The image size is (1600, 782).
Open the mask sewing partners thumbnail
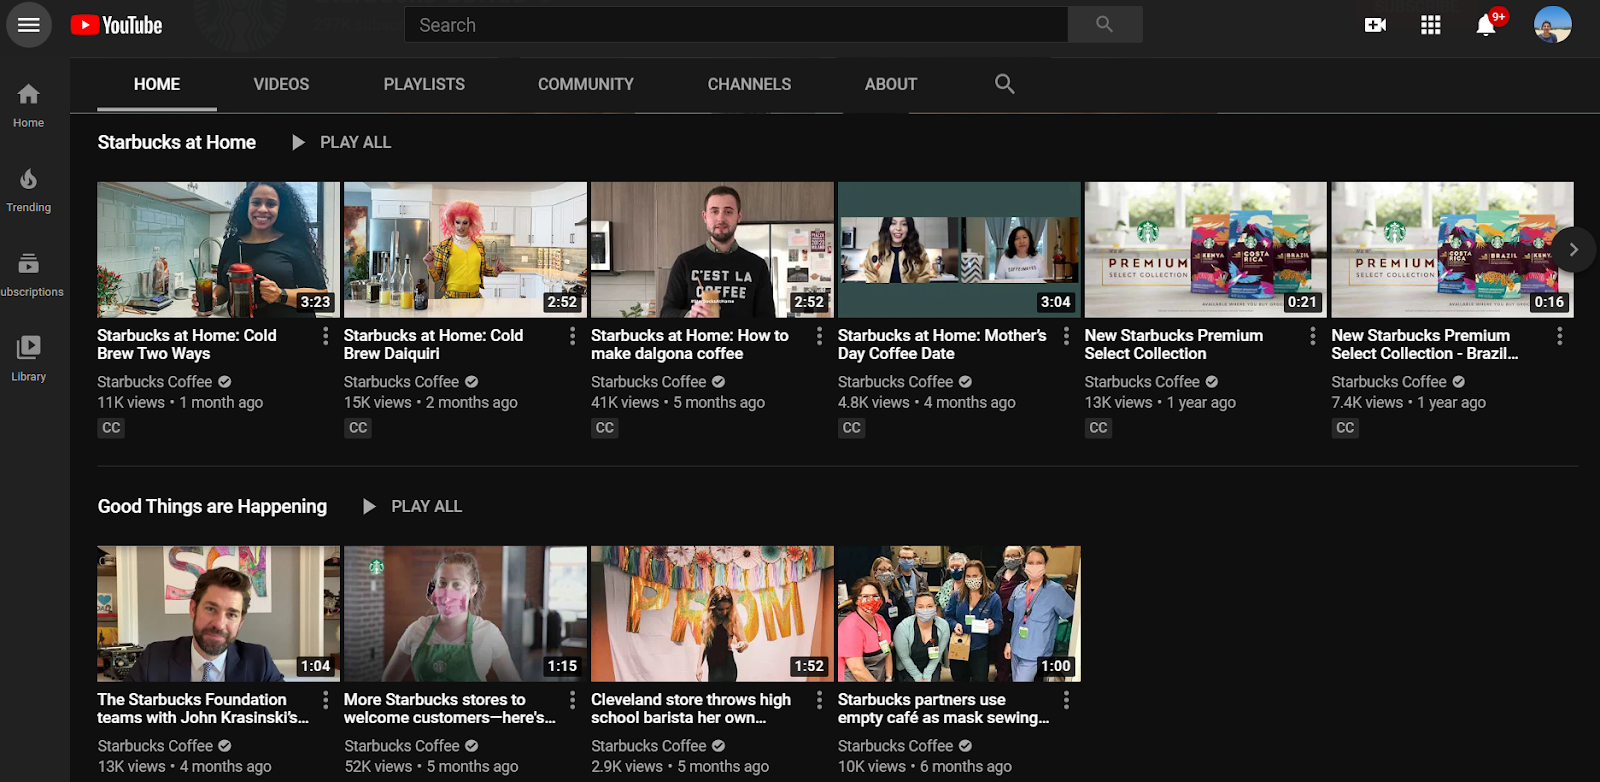click(x=959, y=614)
